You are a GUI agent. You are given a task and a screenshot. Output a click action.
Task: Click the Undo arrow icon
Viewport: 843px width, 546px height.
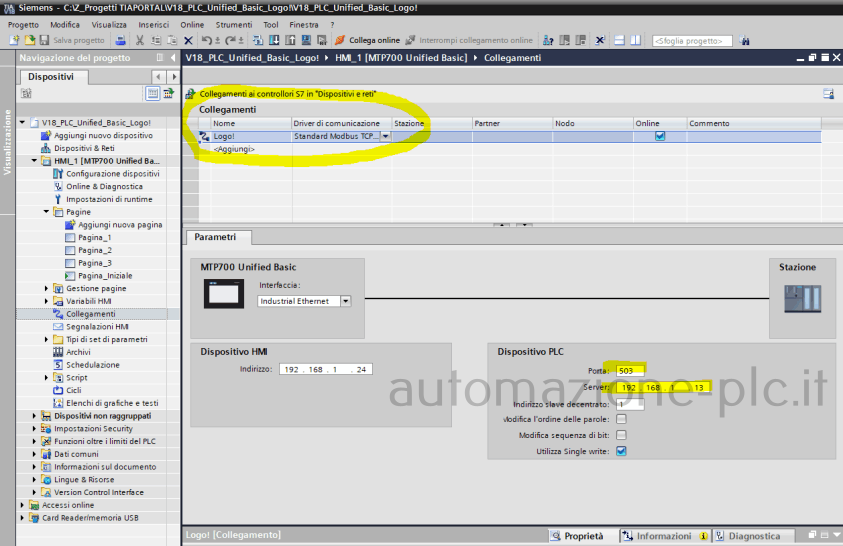pyautogui.click(x=207, y=40)
